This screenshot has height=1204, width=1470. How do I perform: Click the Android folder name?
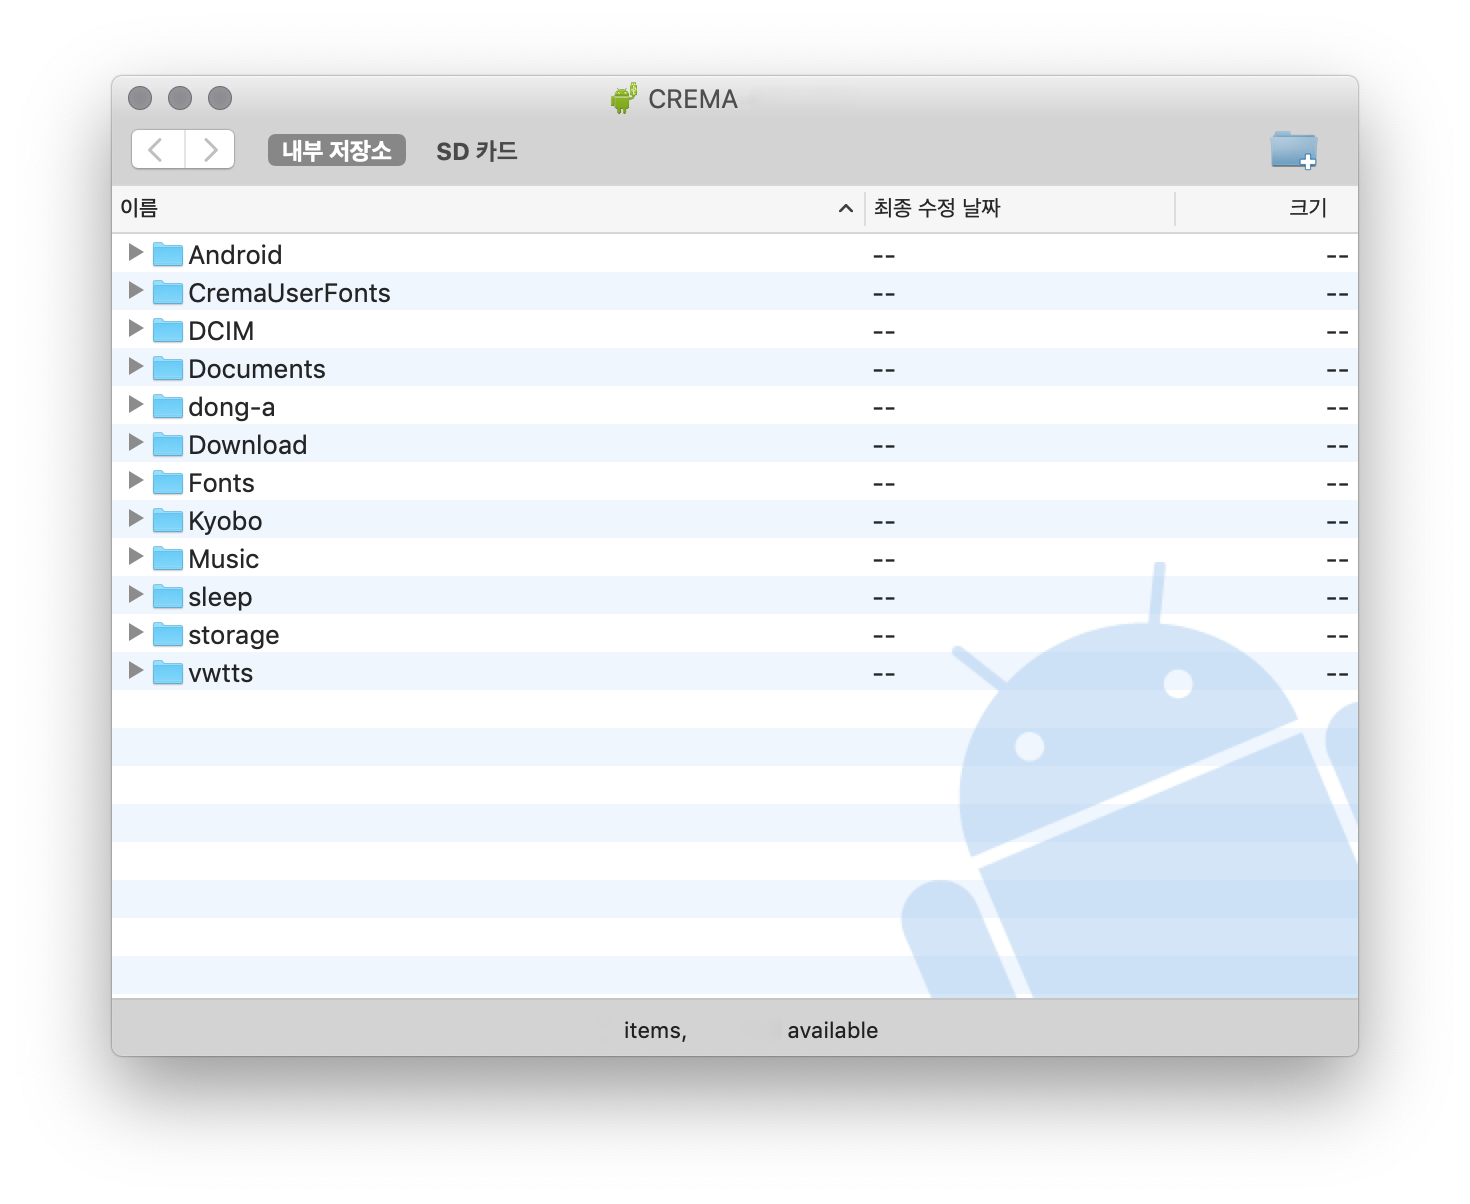click(x=235, y=255)
